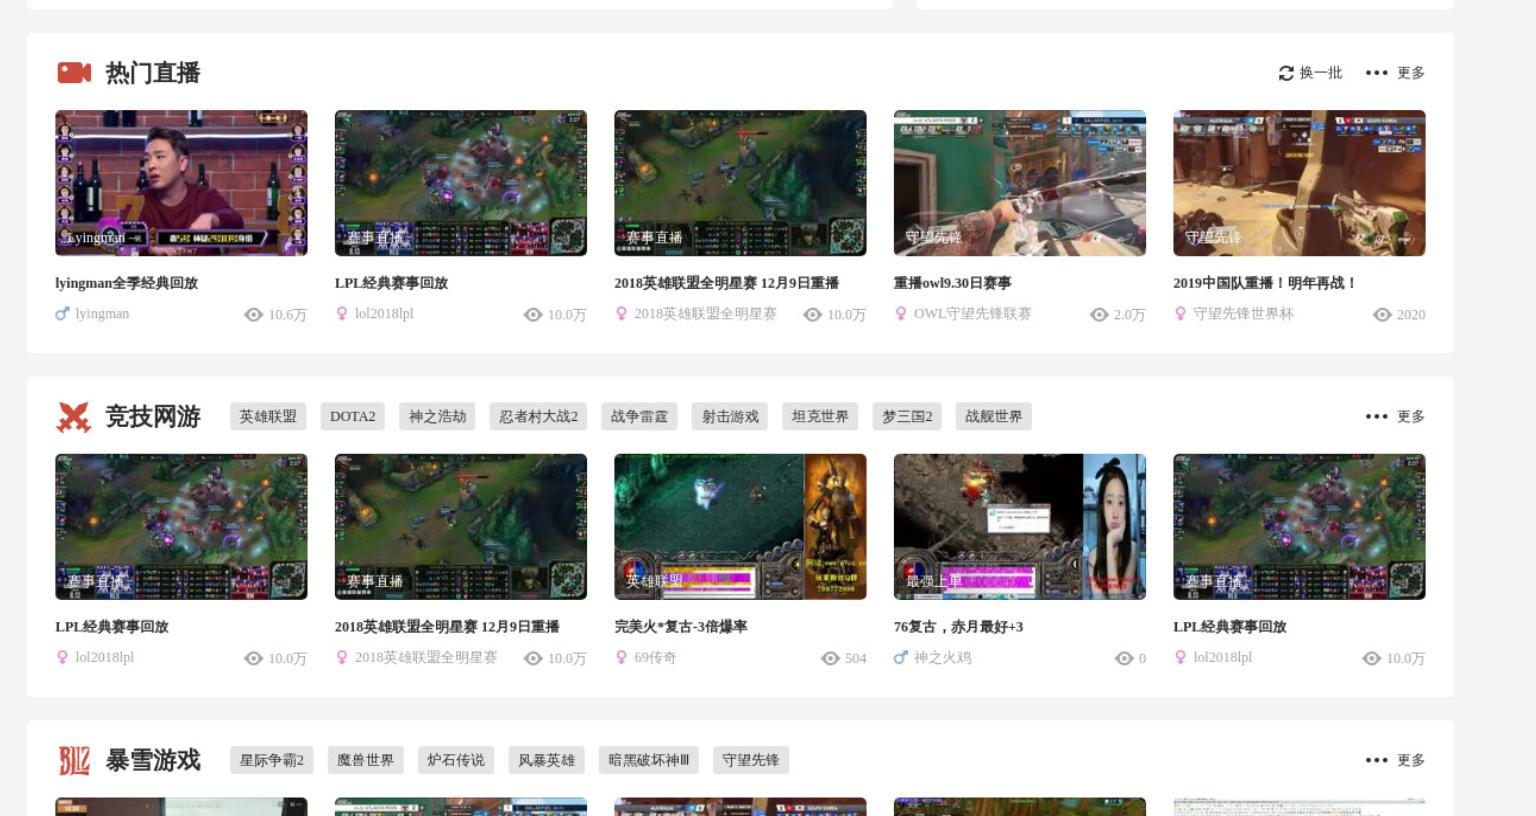The width and height of the screenshot is (1536, 816).
Task: Click the title lyingman全季经典回放
Action: click(127, 283)
